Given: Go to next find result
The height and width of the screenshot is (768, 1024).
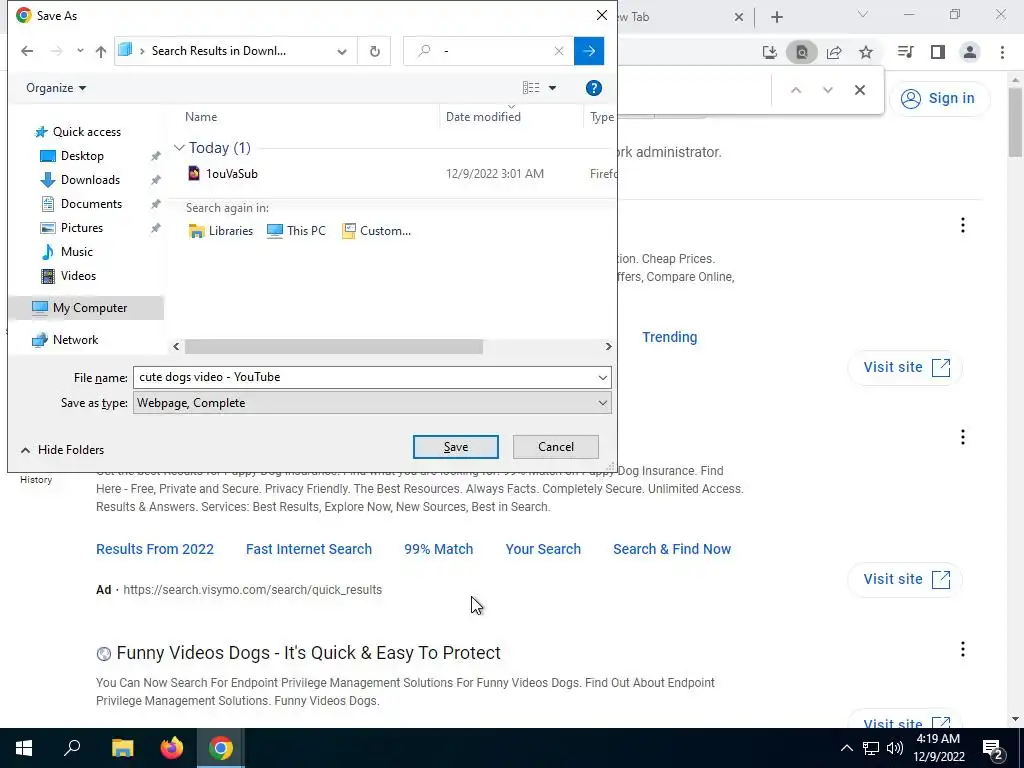Looking at the screenshot, I should tap(827, 90).
